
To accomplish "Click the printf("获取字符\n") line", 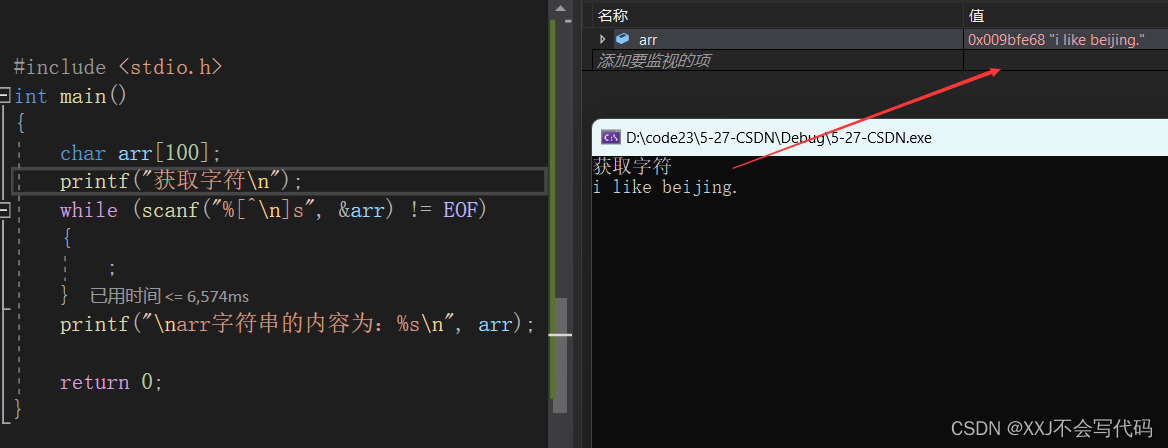I will 183,181.
